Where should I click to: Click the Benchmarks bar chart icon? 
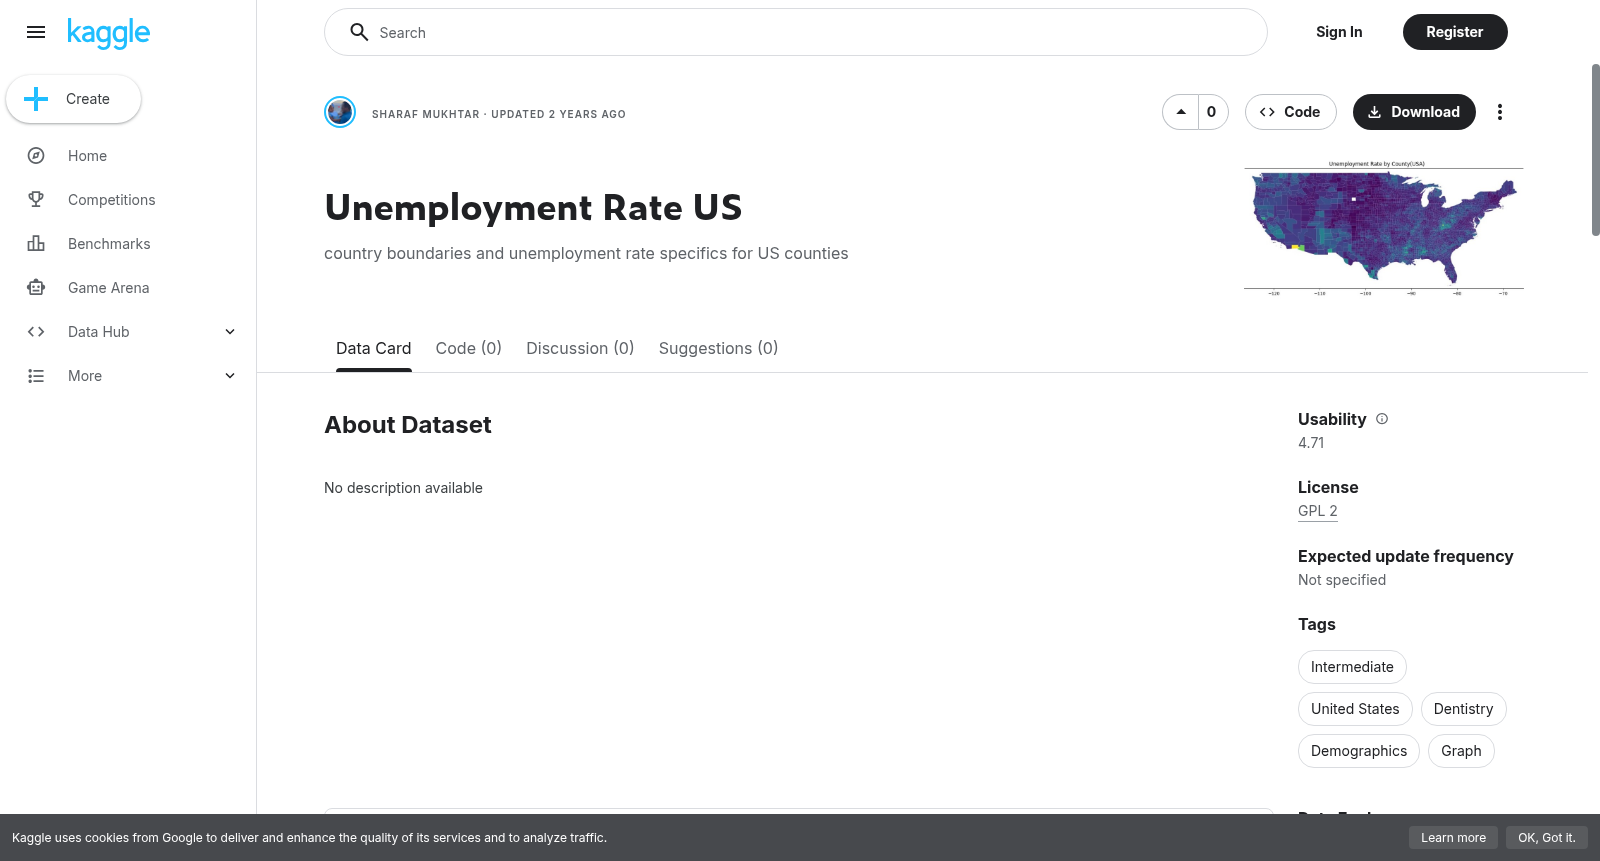(x=36, y=244)
